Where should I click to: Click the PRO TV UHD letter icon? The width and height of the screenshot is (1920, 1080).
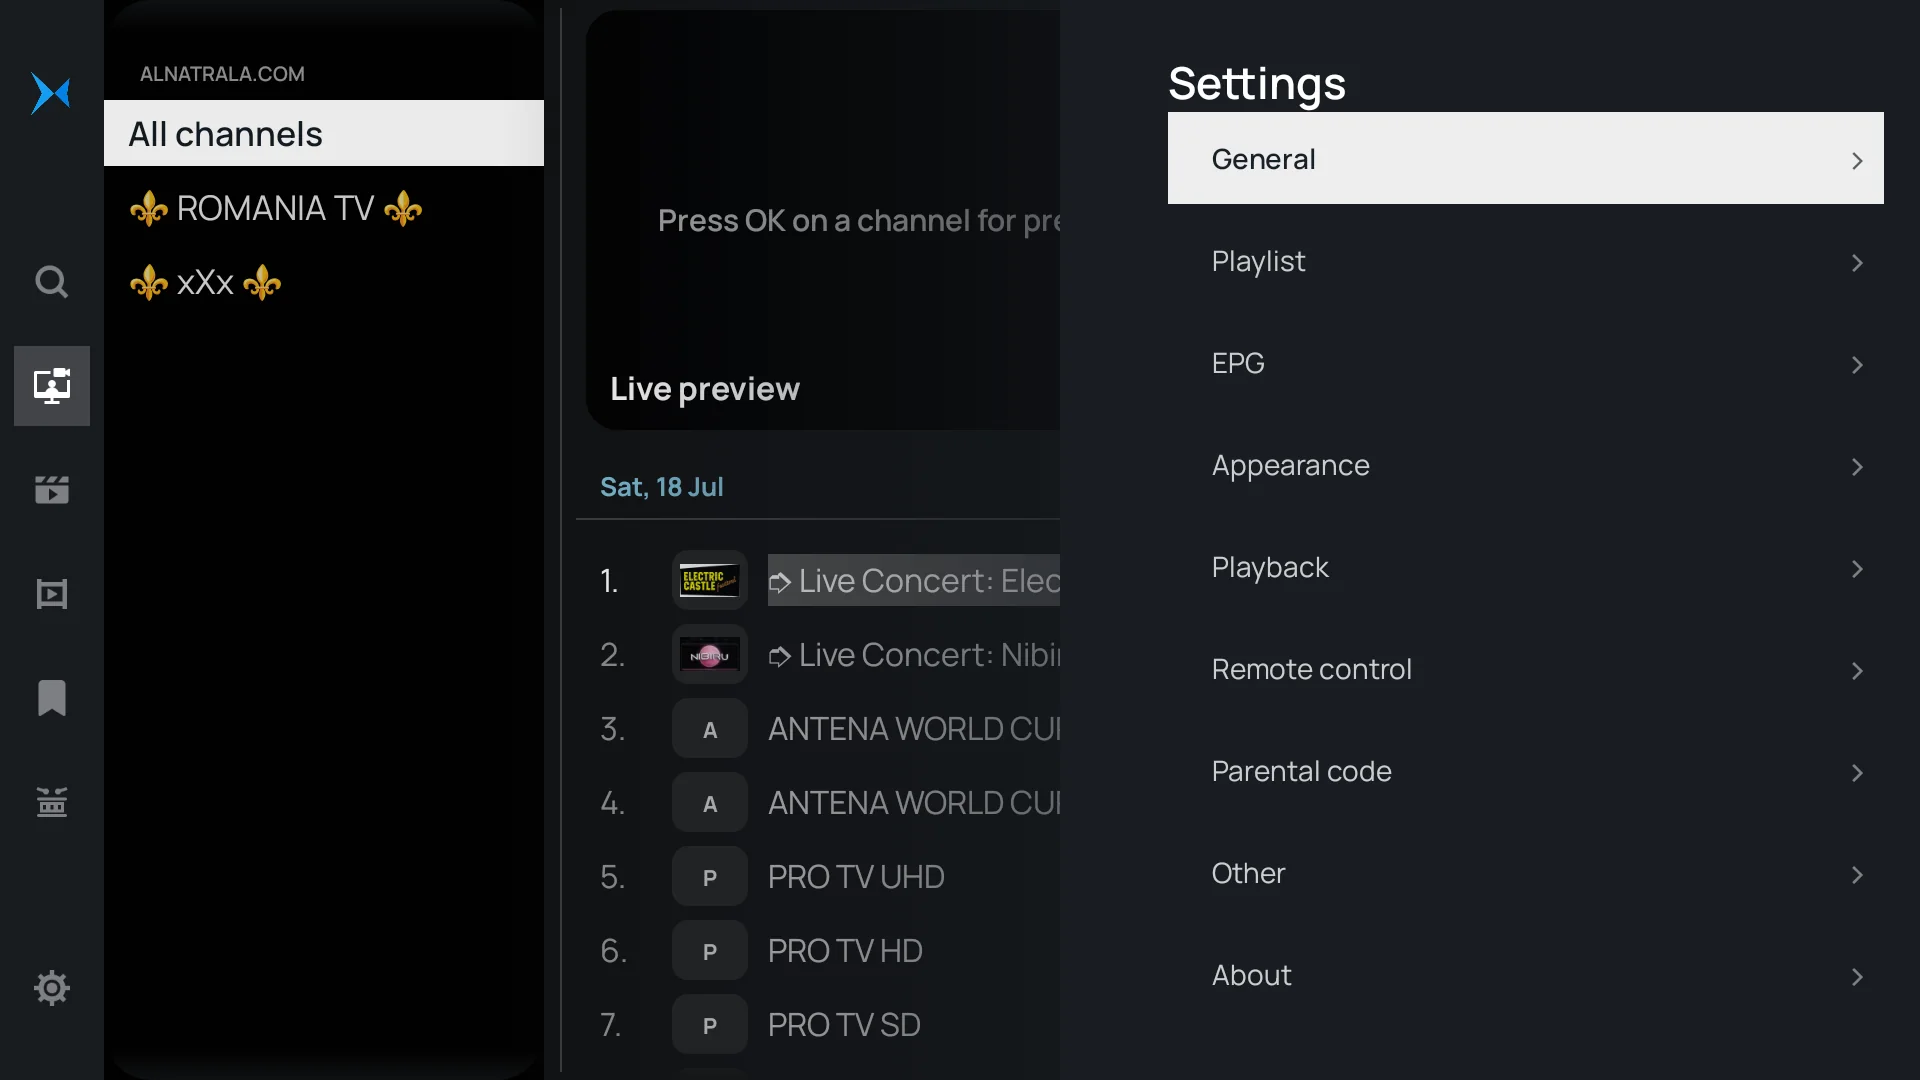[710, 876]
